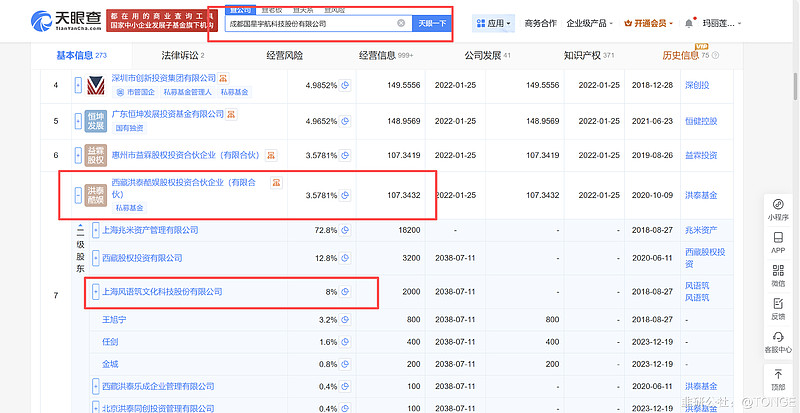Click help question mark beside 历史信息
The image size is (800, 413).
pos(715,55)
